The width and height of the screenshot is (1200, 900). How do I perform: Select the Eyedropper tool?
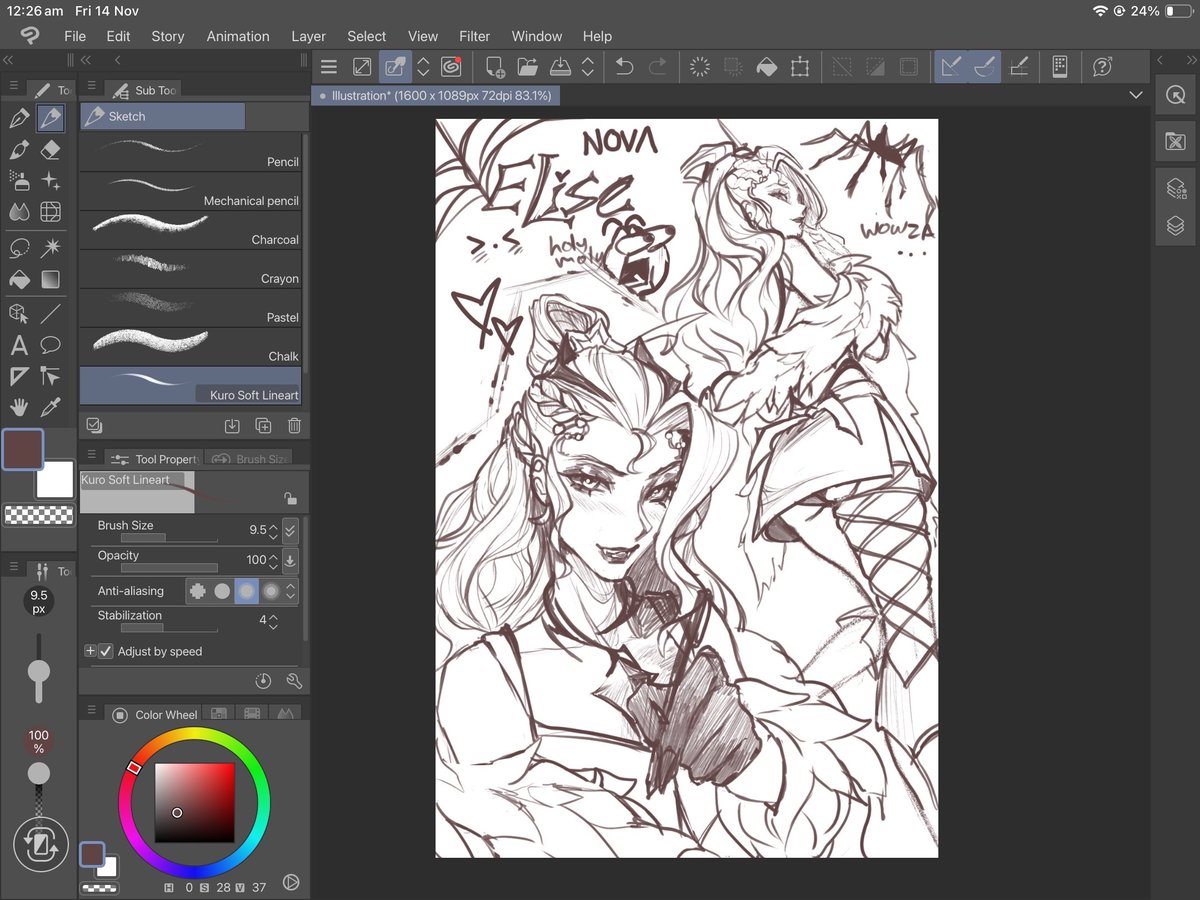(50, 407)
